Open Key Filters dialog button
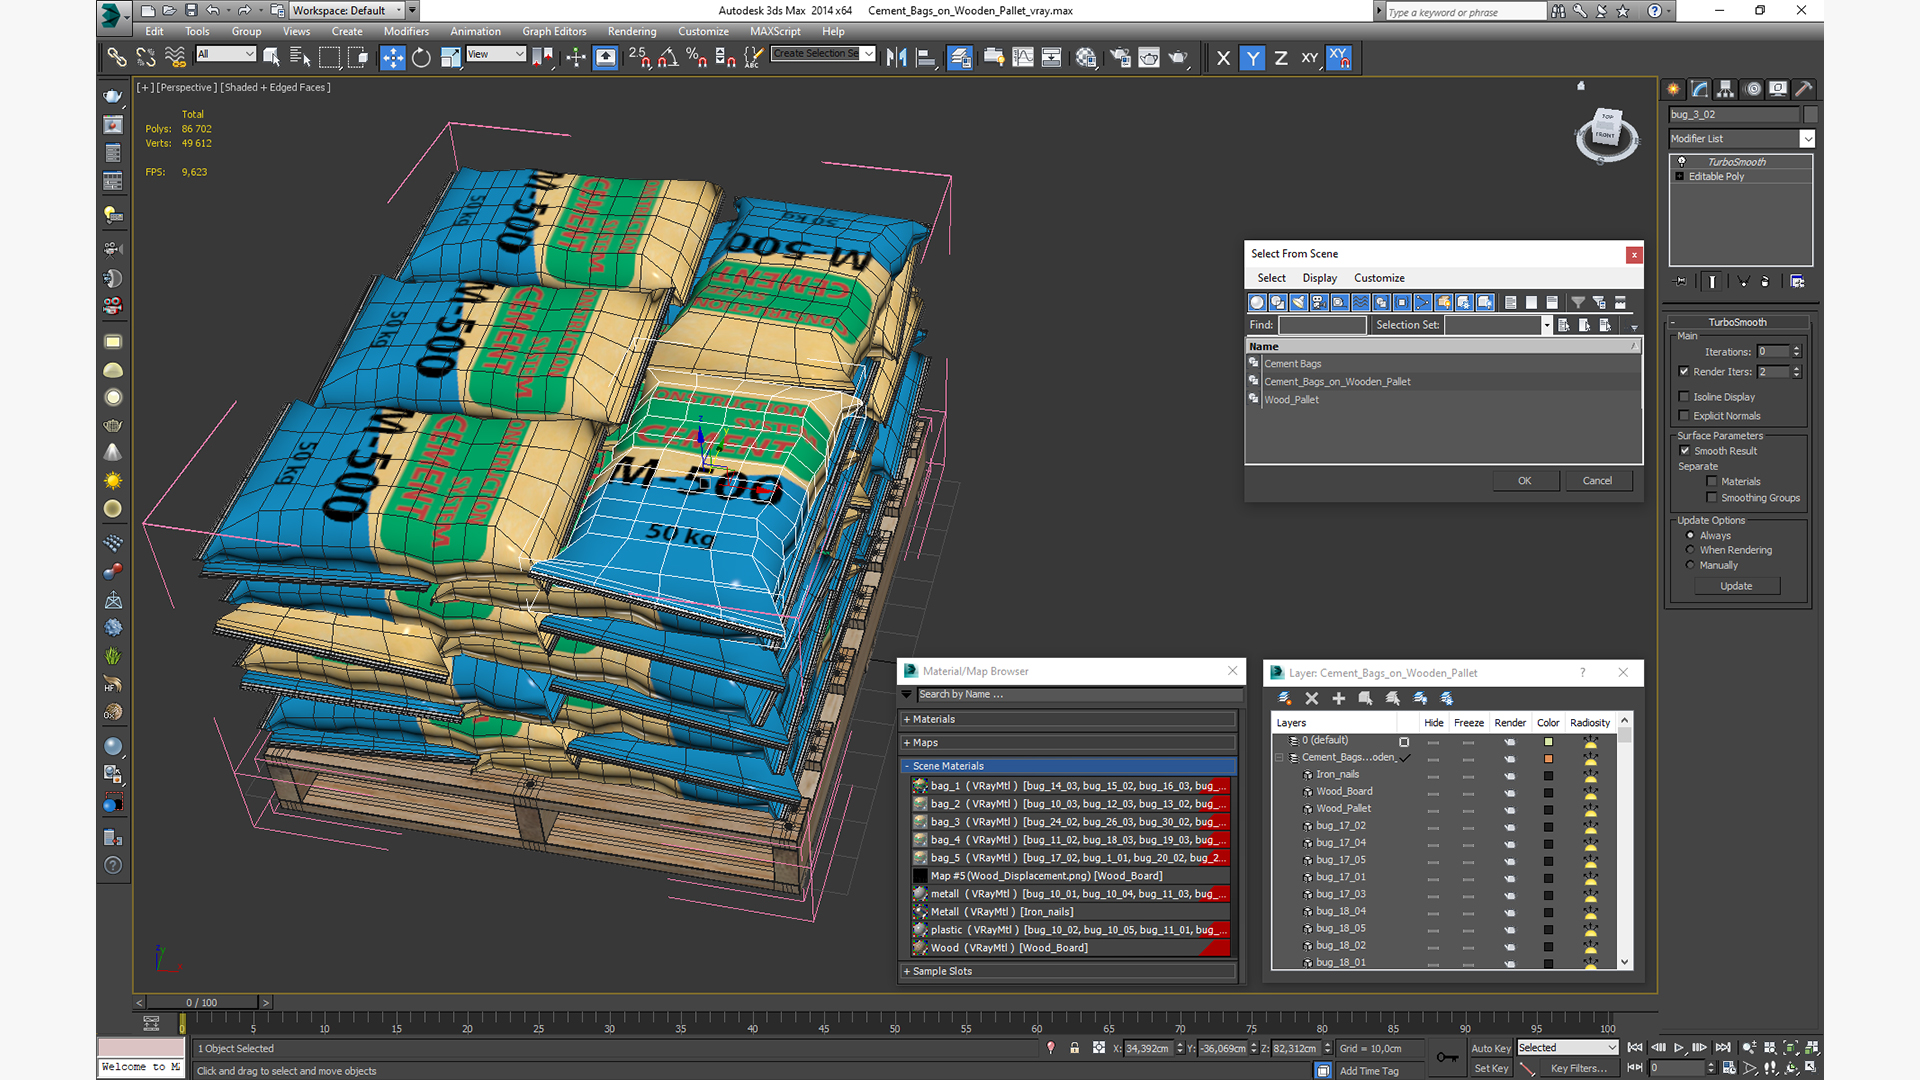This screenshot has height=1080, width=1920. [x=1578, y=1068]
